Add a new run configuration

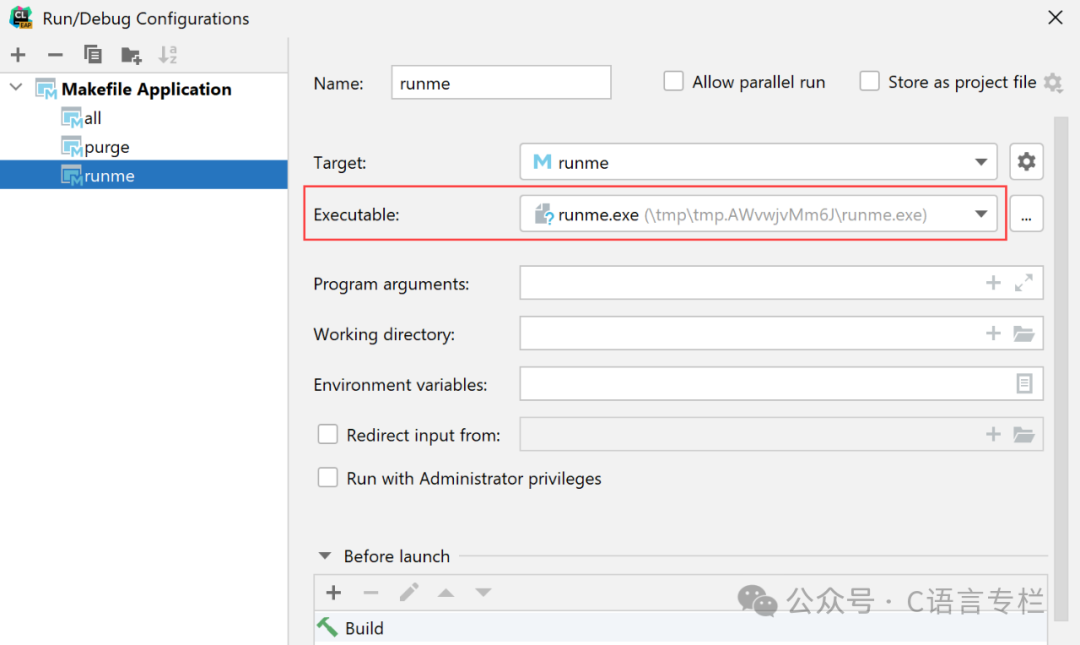click(19, 54)
